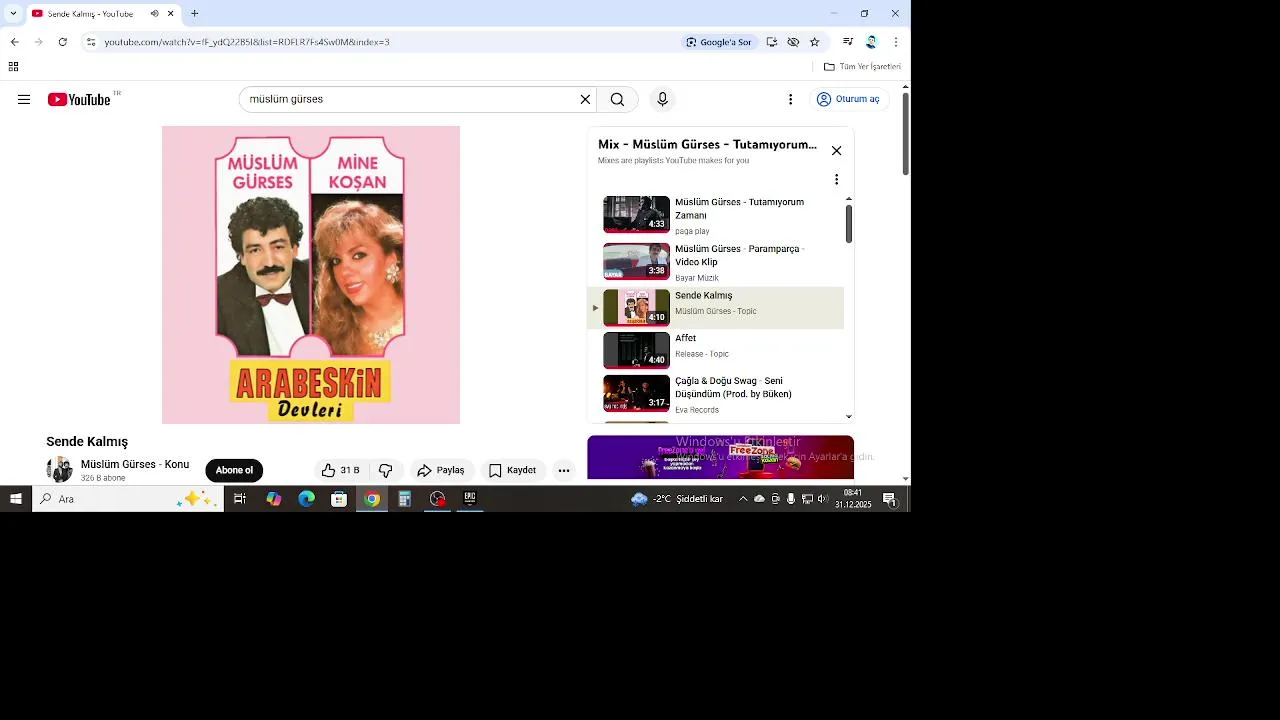Open the volume control in the tray
The width and height of the screenshot is (1280, 720).
click(x=823, y=499)
